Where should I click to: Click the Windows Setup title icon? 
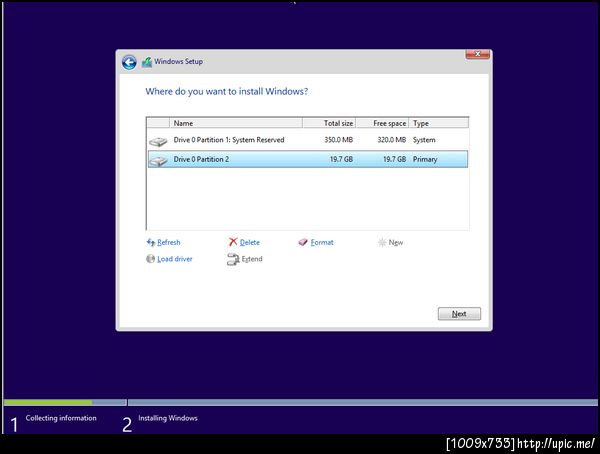[x=147, y=62]
